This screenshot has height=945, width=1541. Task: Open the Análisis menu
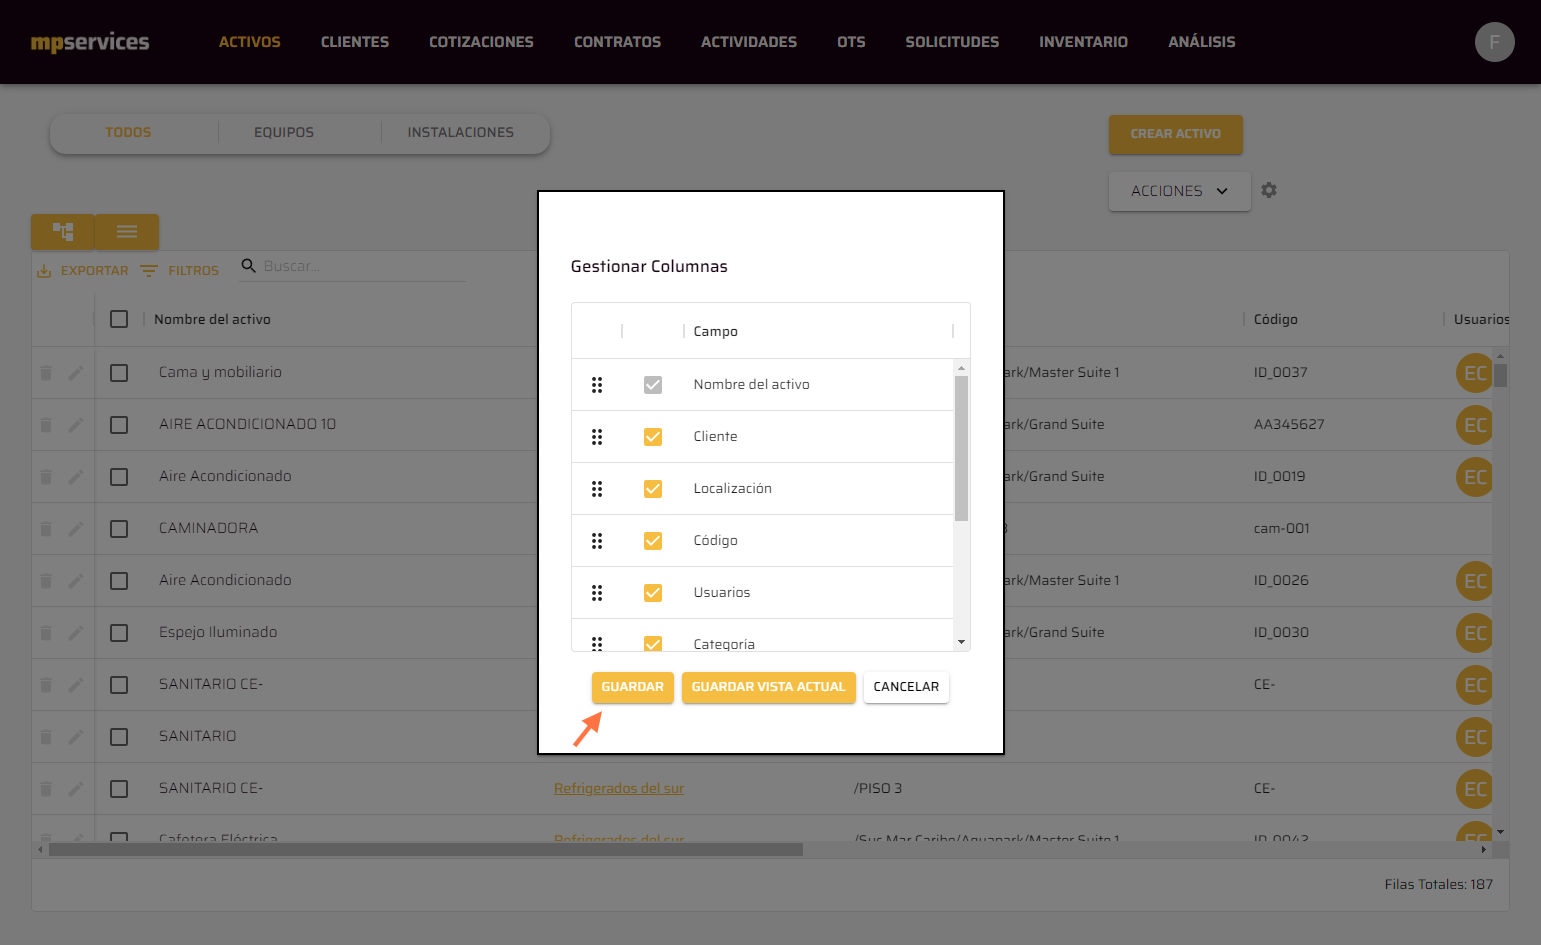tap(1202, 42)
